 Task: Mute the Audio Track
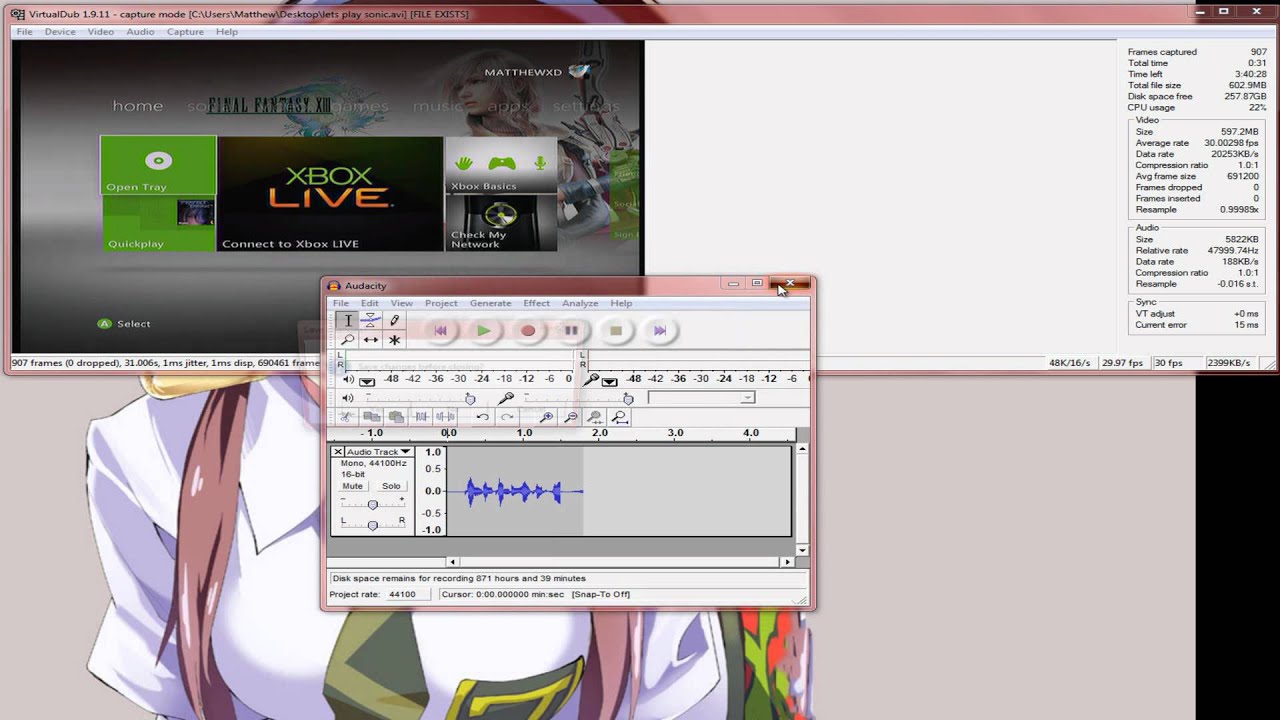click(x=353, y=486)
